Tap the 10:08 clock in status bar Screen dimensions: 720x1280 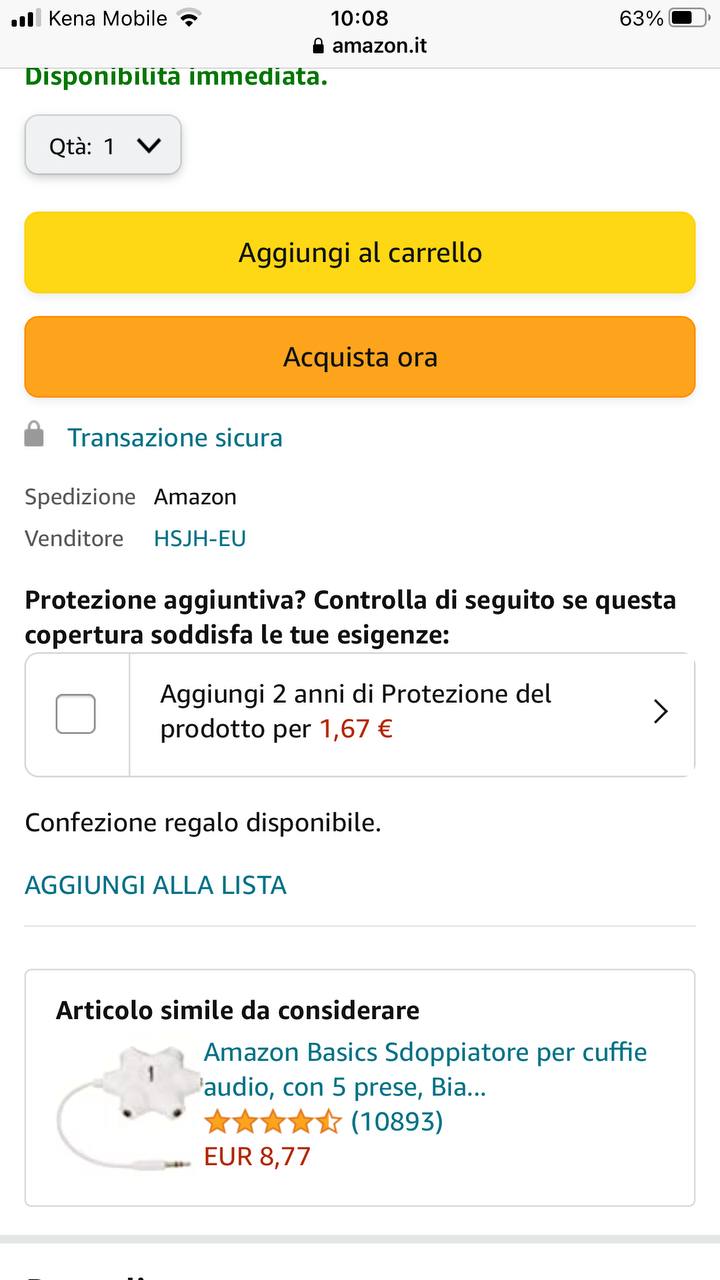(x=359, y=18)
